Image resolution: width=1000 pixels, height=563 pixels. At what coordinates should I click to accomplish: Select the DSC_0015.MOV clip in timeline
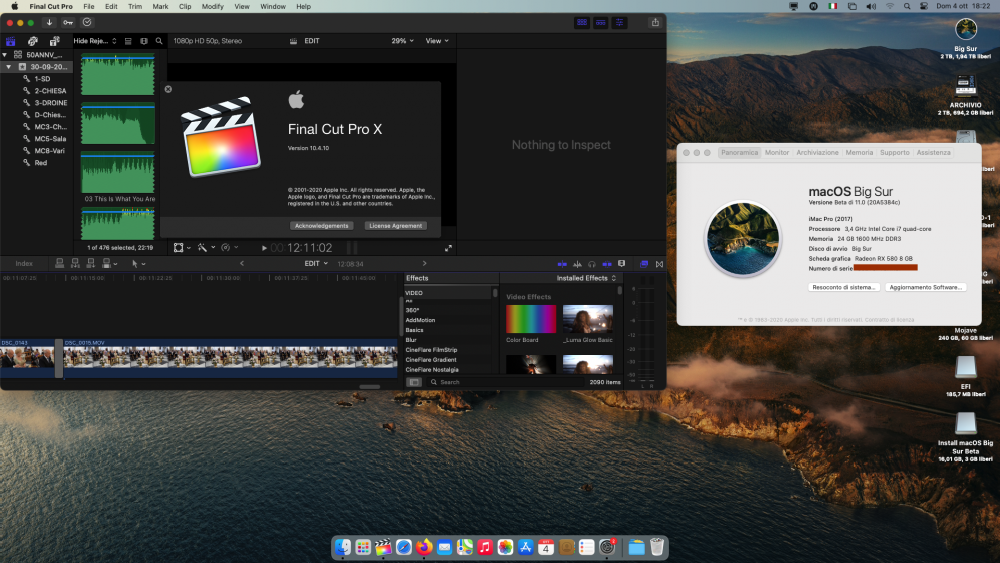point(230,357)
